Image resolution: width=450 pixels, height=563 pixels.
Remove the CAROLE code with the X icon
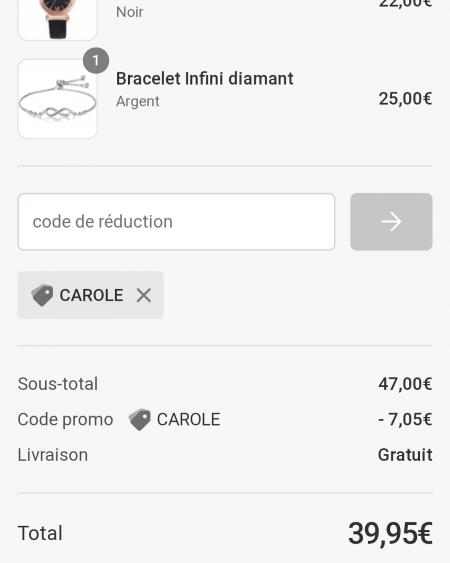click(144, 295)
